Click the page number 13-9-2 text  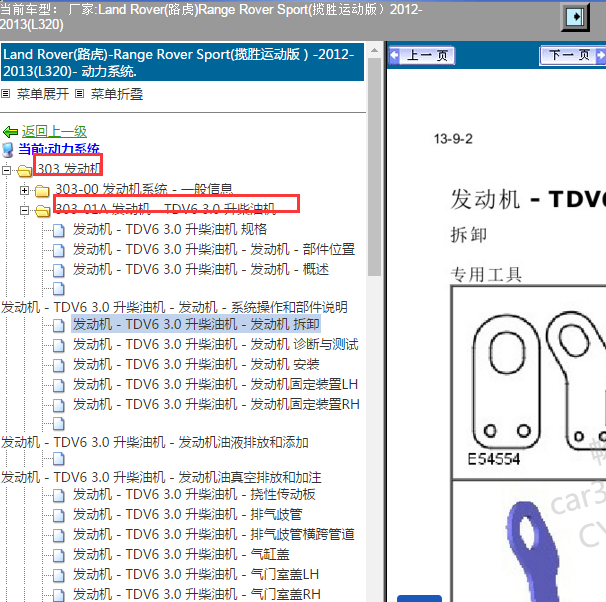pos(453,139)
